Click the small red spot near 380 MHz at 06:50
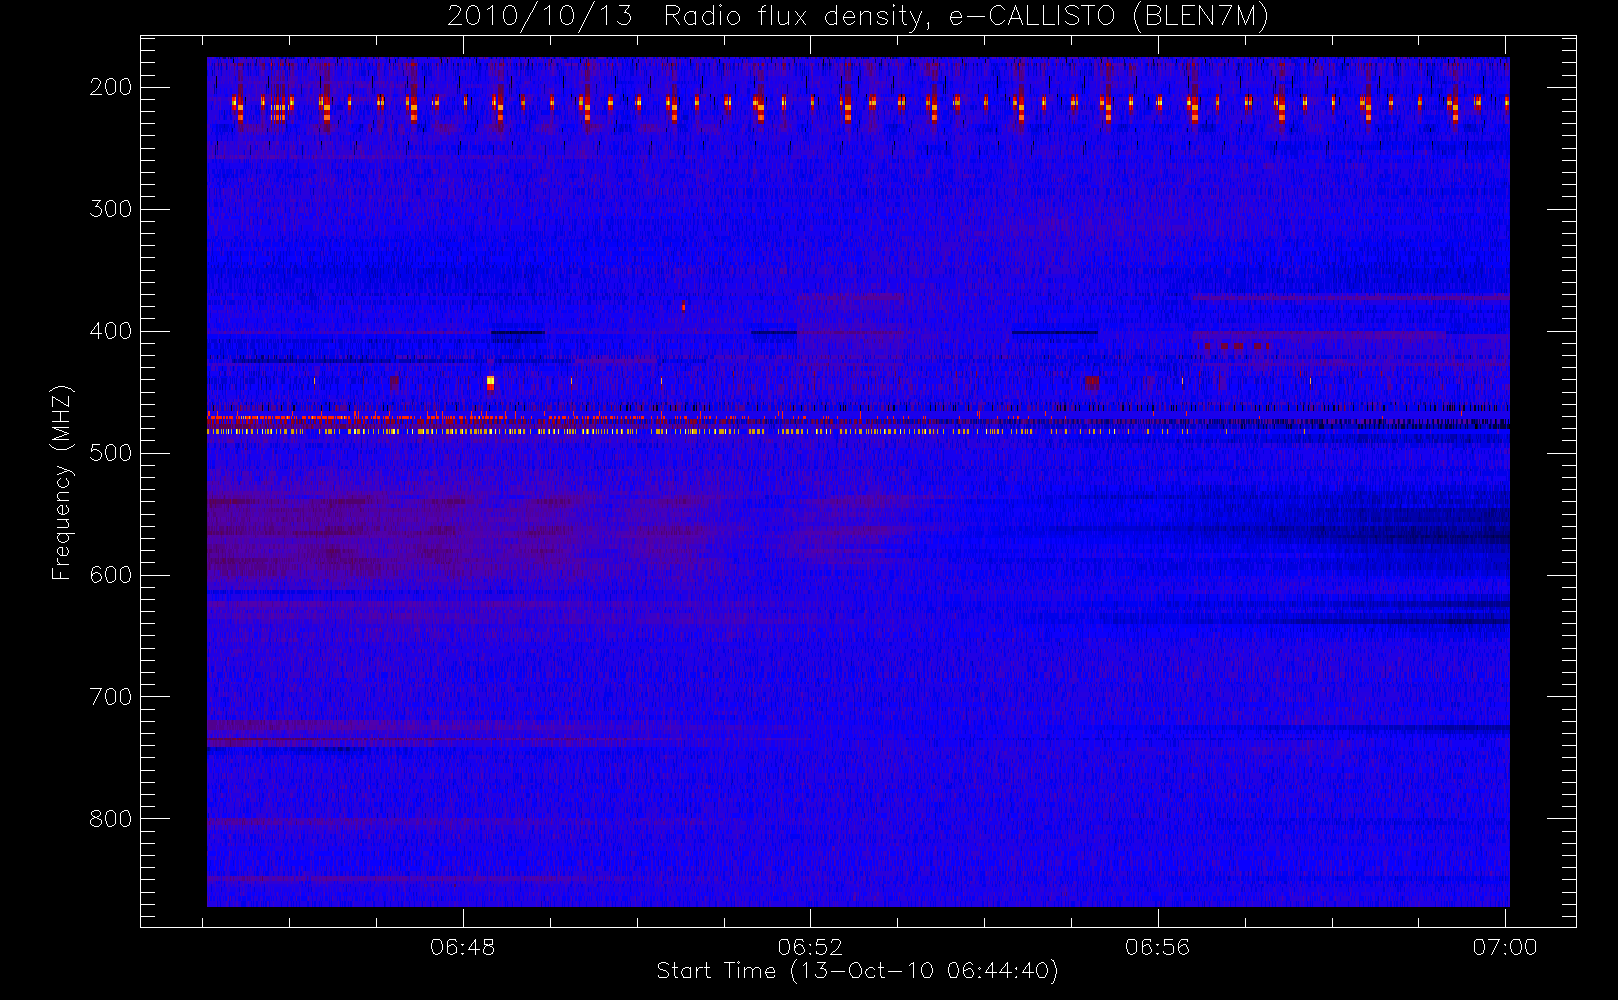Screen dimensions: 1618x1000 (683, 306)
